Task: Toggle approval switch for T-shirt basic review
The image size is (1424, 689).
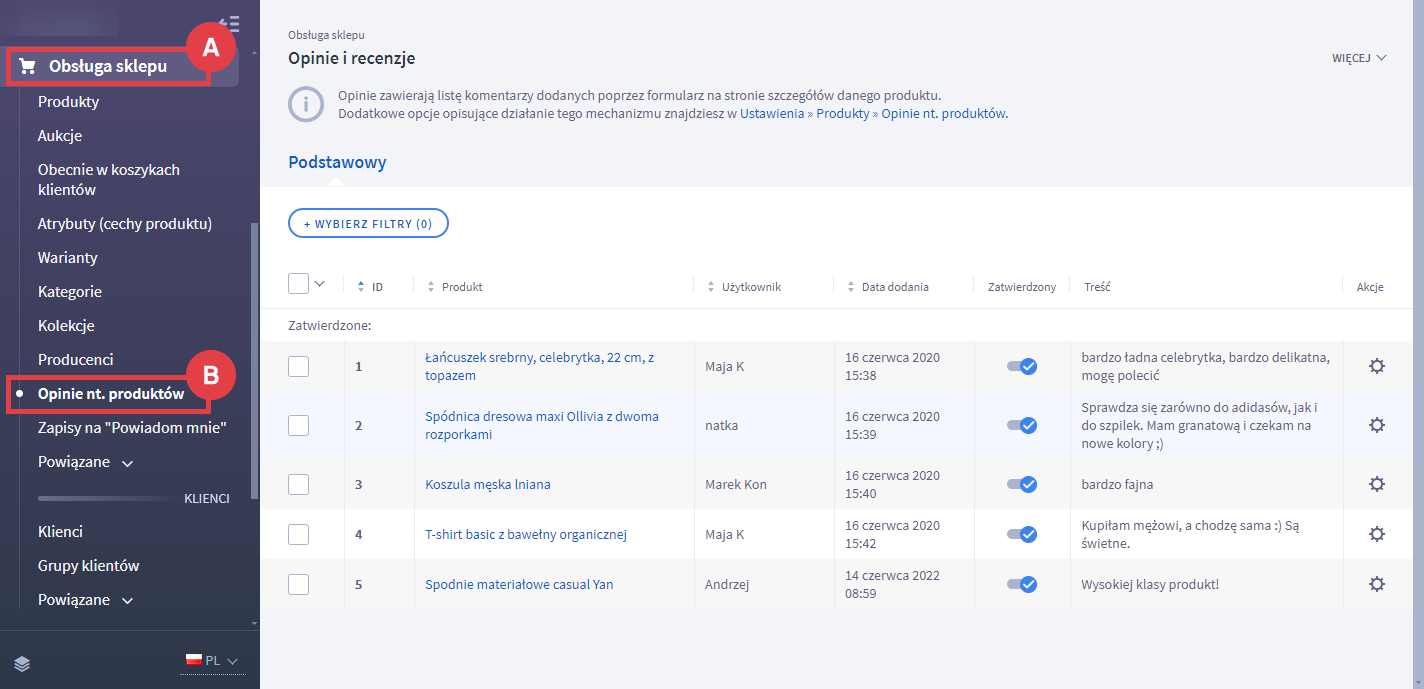Action: (x=1021, y=534)
